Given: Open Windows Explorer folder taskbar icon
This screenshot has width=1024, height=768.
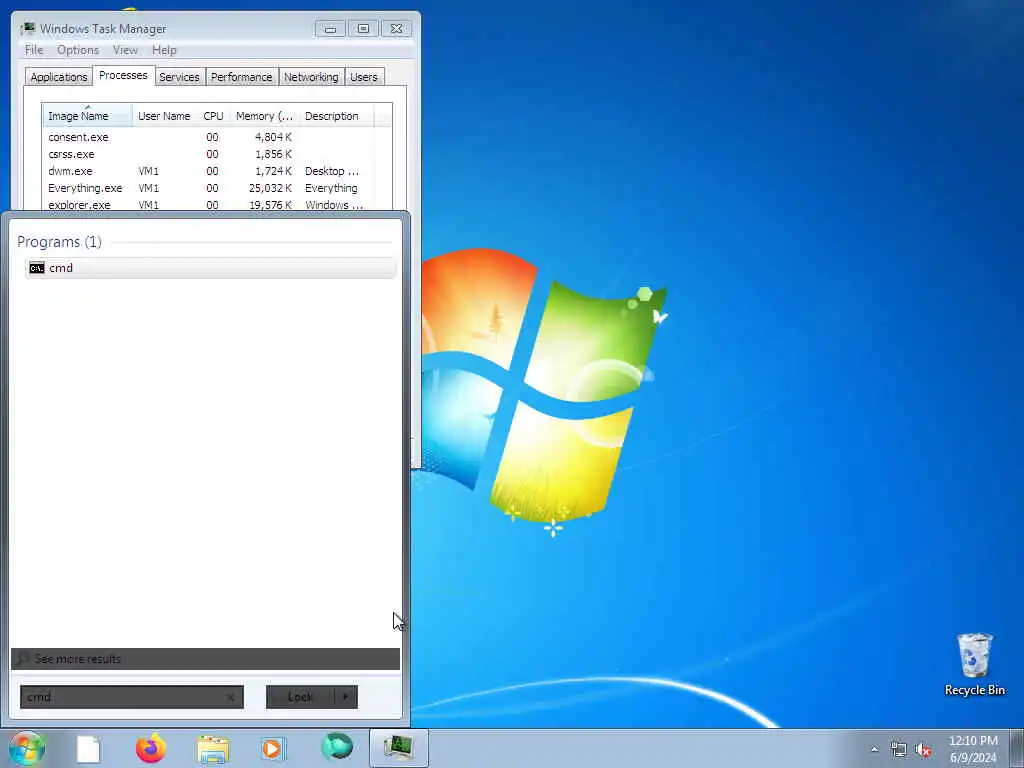Looking at the screenshot, I should [x=214, y=749].
